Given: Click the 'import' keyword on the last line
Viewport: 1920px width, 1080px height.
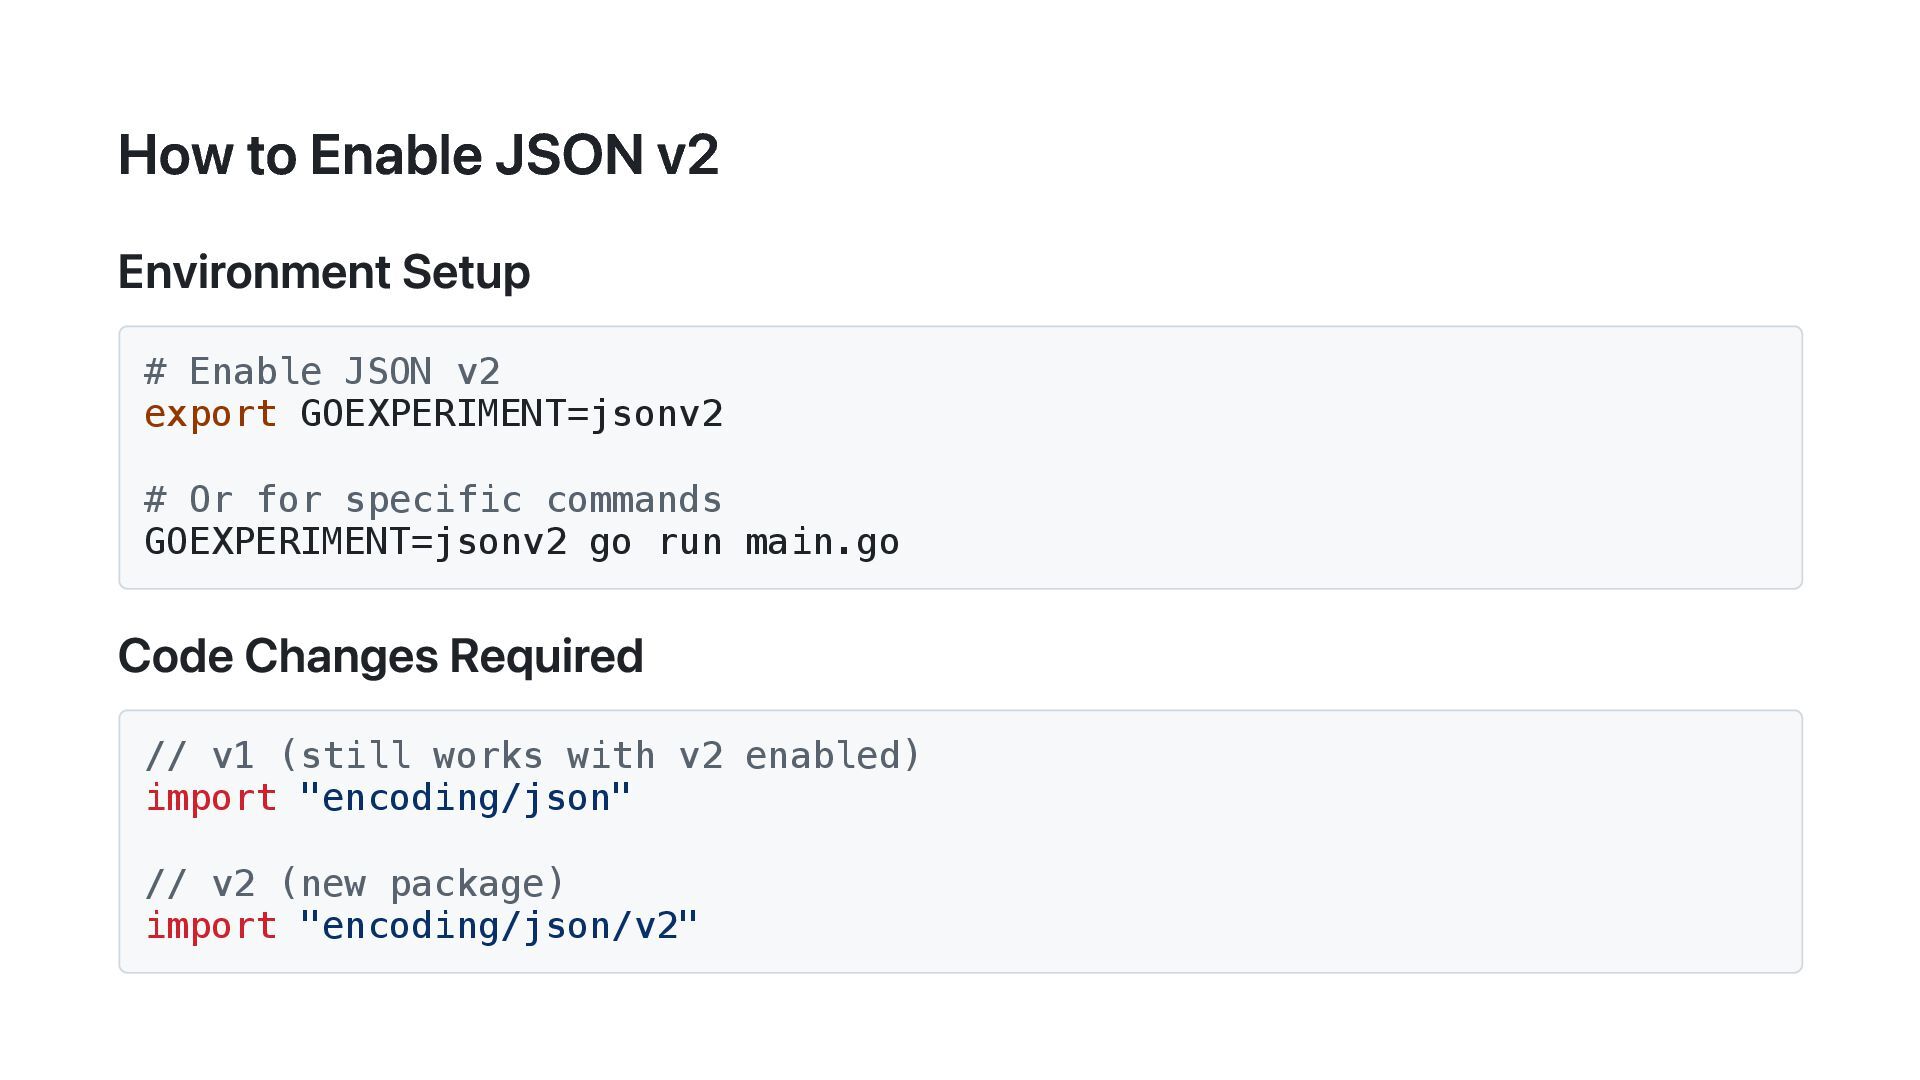Looking at the screenshot, I should [211, 926].
